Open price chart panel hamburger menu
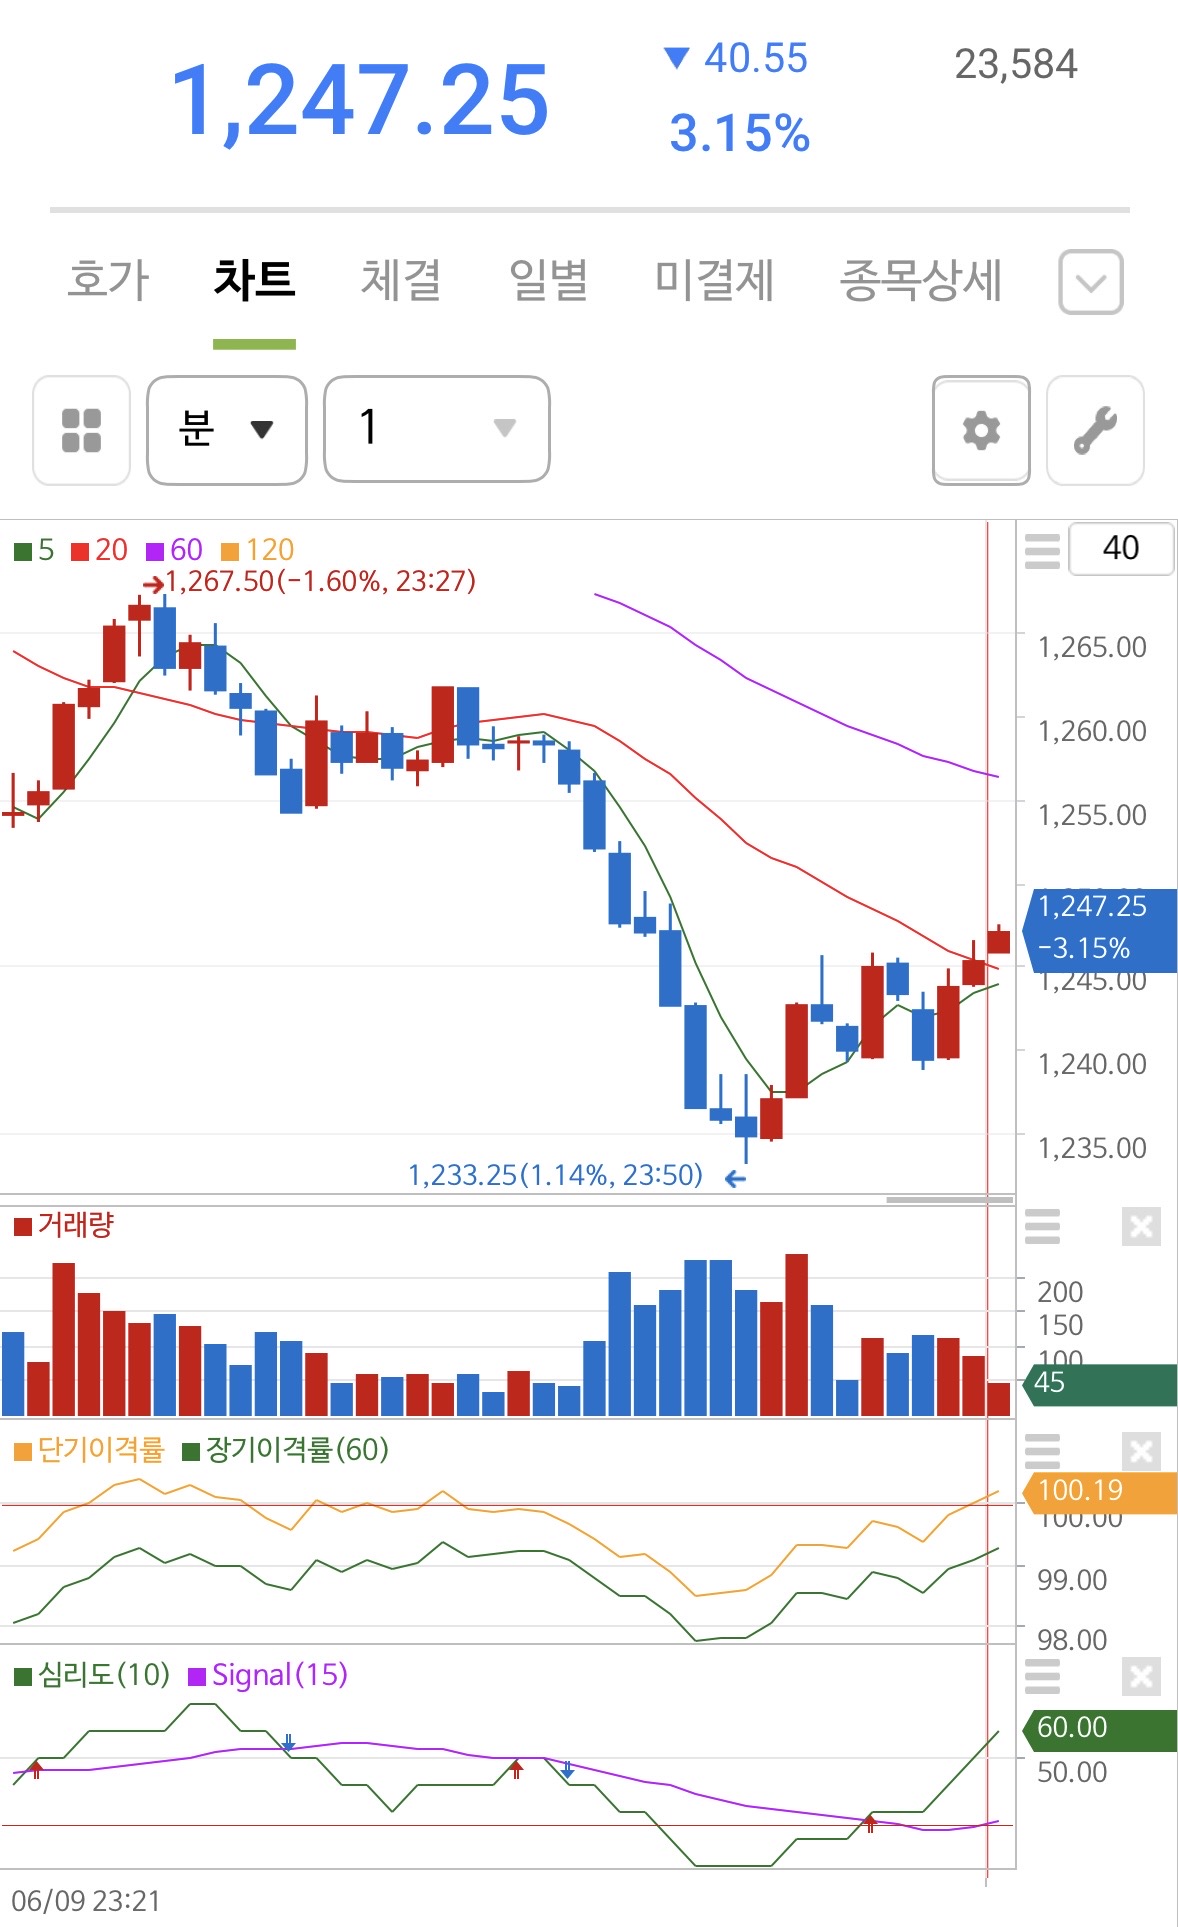 coord(1042,550)
